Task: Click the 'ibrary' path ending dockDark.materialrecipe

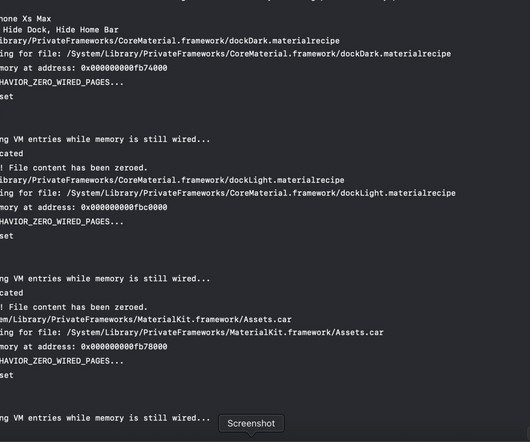Action: [170, 41]
